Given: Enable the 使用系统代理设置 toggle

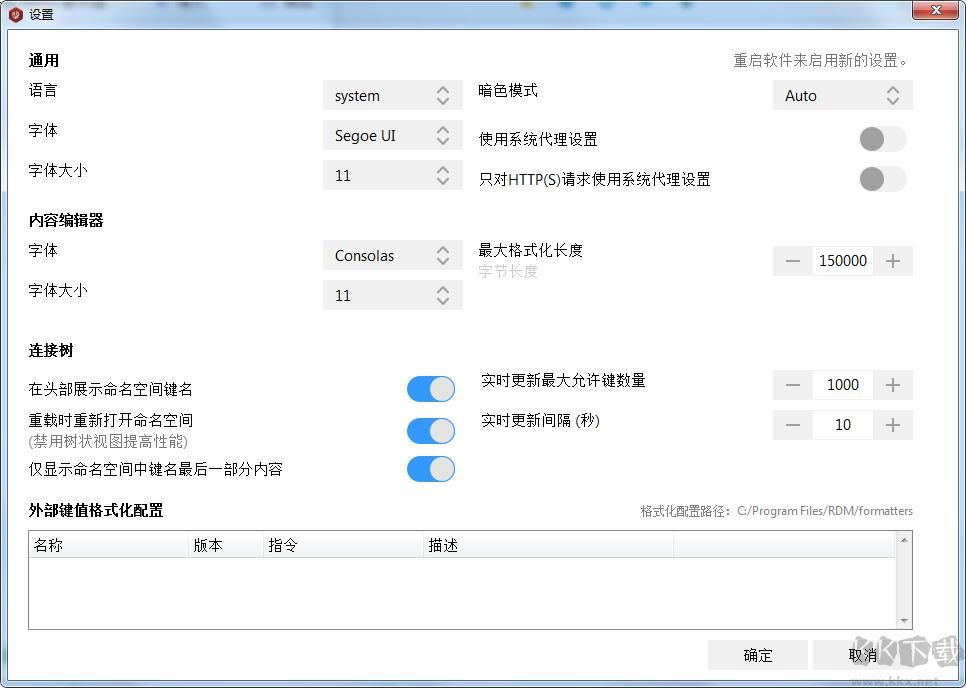Looking at the screenshot, I should pyautogui.click(x=881, y=139).
